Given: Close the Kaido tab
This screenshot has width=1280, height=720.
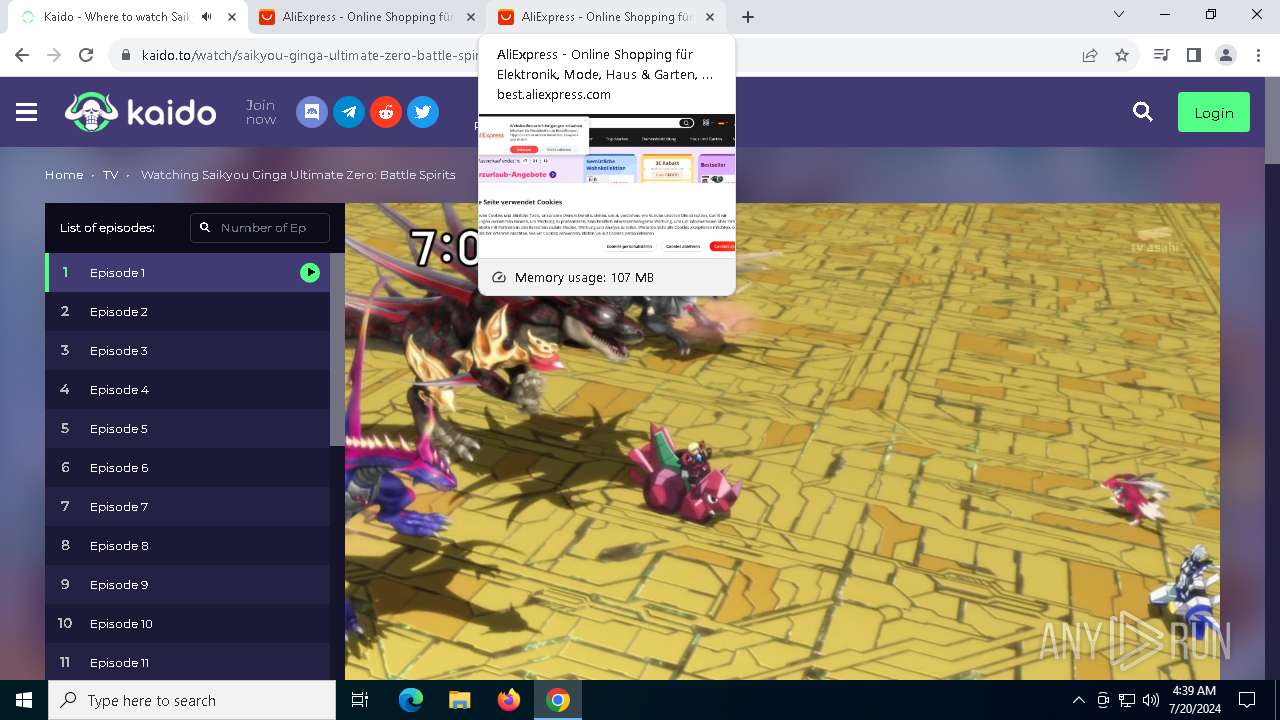Looking at the screenshot, I should [233, 17].
